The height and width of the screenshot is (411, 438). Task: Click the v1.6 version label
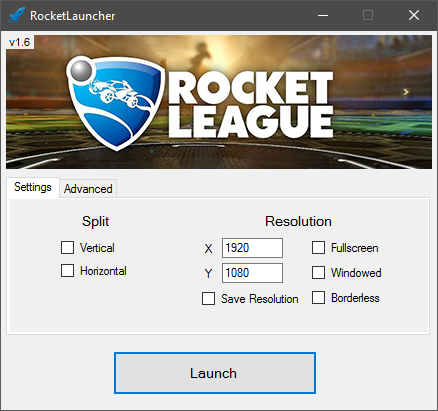pos(20,42)
